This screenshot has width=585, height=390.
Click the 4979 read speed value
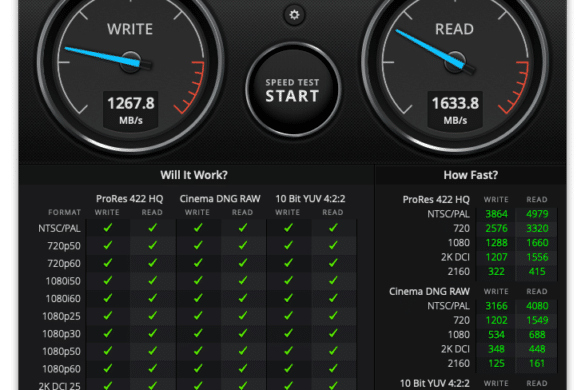click(x=537, y=214)
